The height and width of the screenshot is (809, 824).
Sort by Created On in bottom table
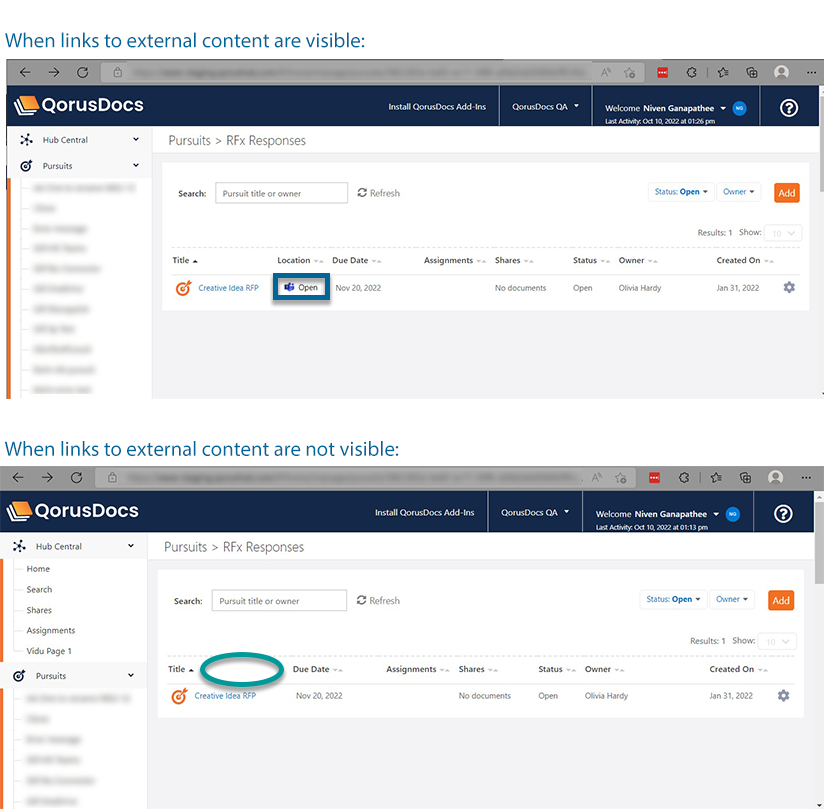pos(738,669)
